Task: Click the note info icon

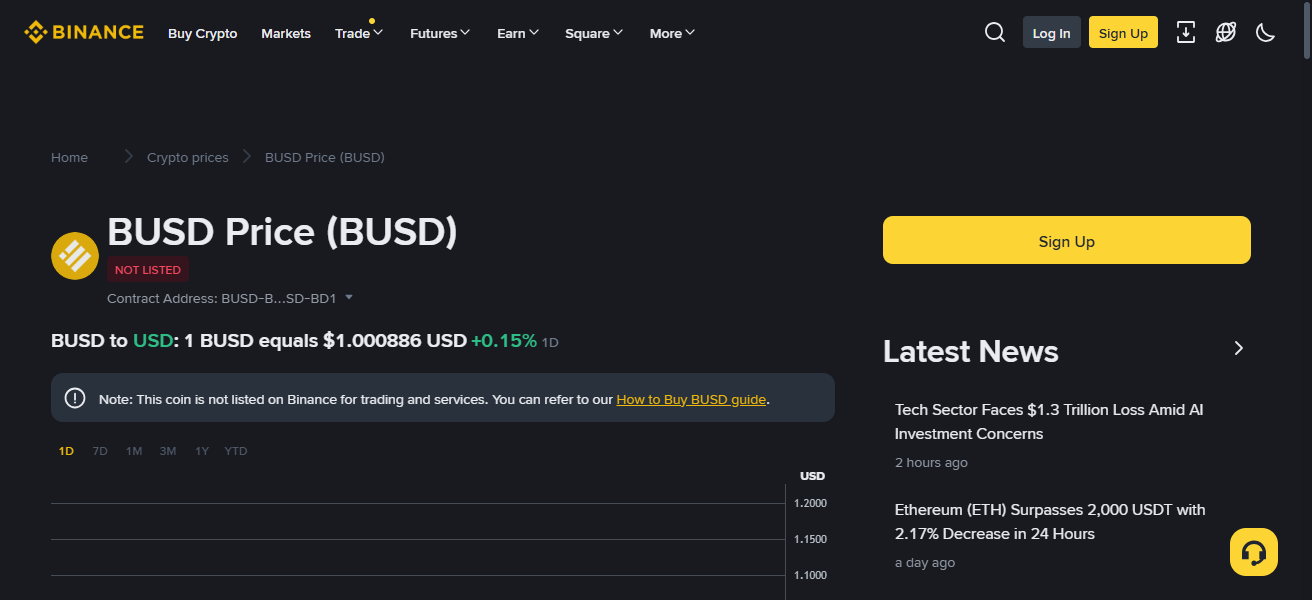Action: pos(74,397)
